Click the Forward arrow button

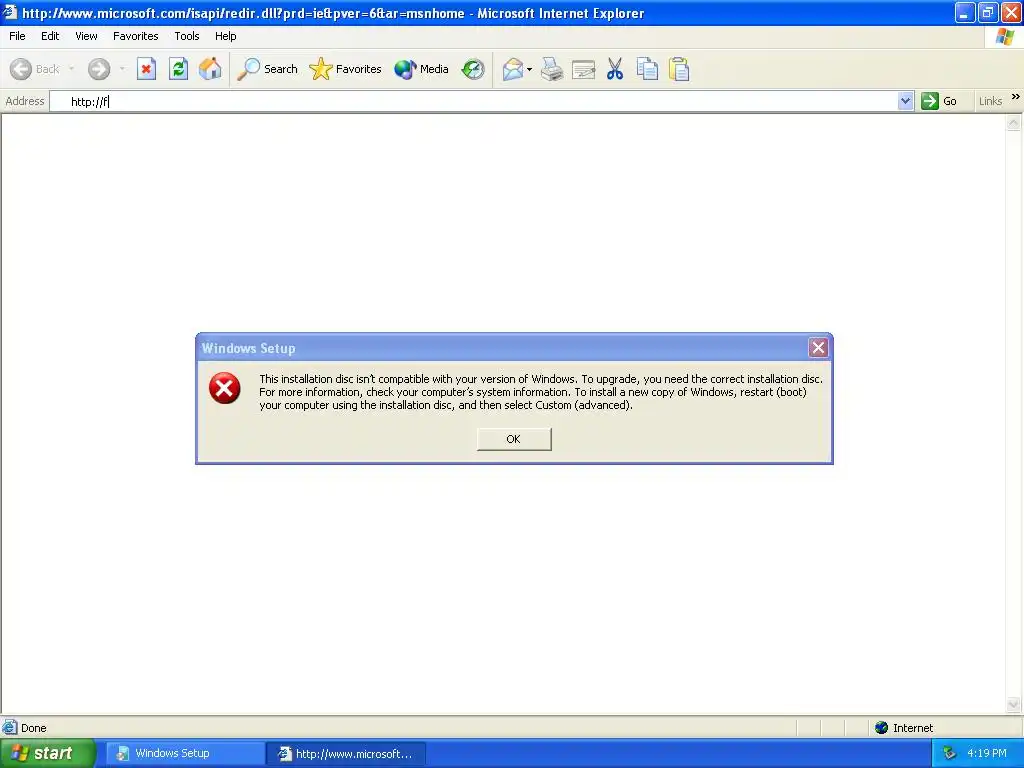click(x=99, y=69)
